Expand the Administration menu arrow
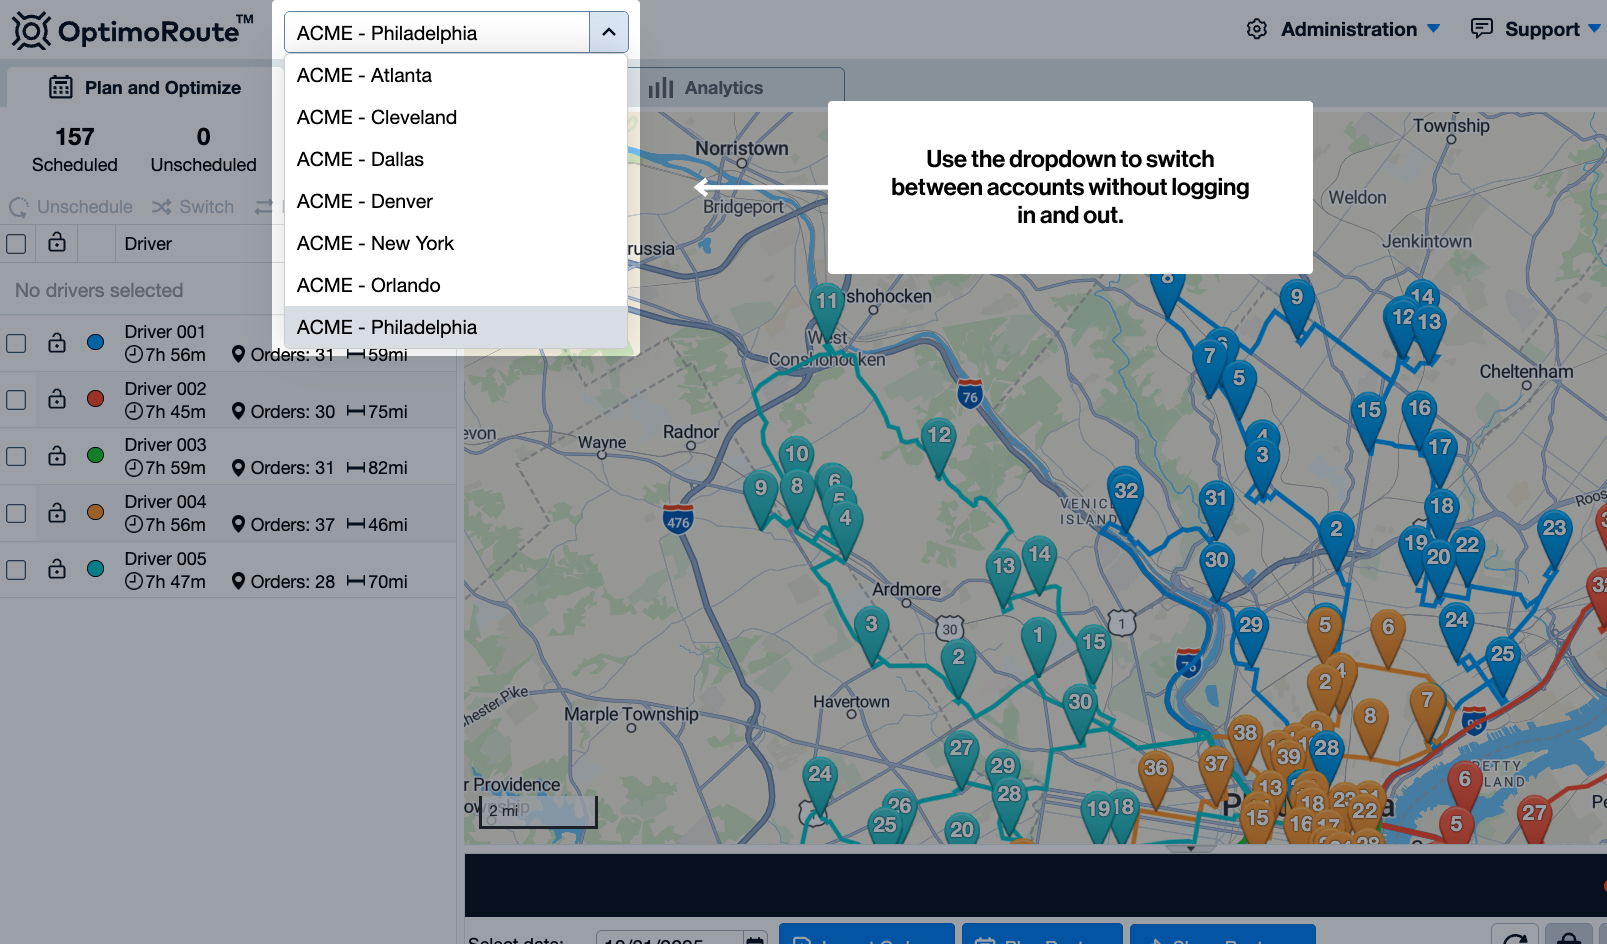The image size is (1607, 944). 1433,29
